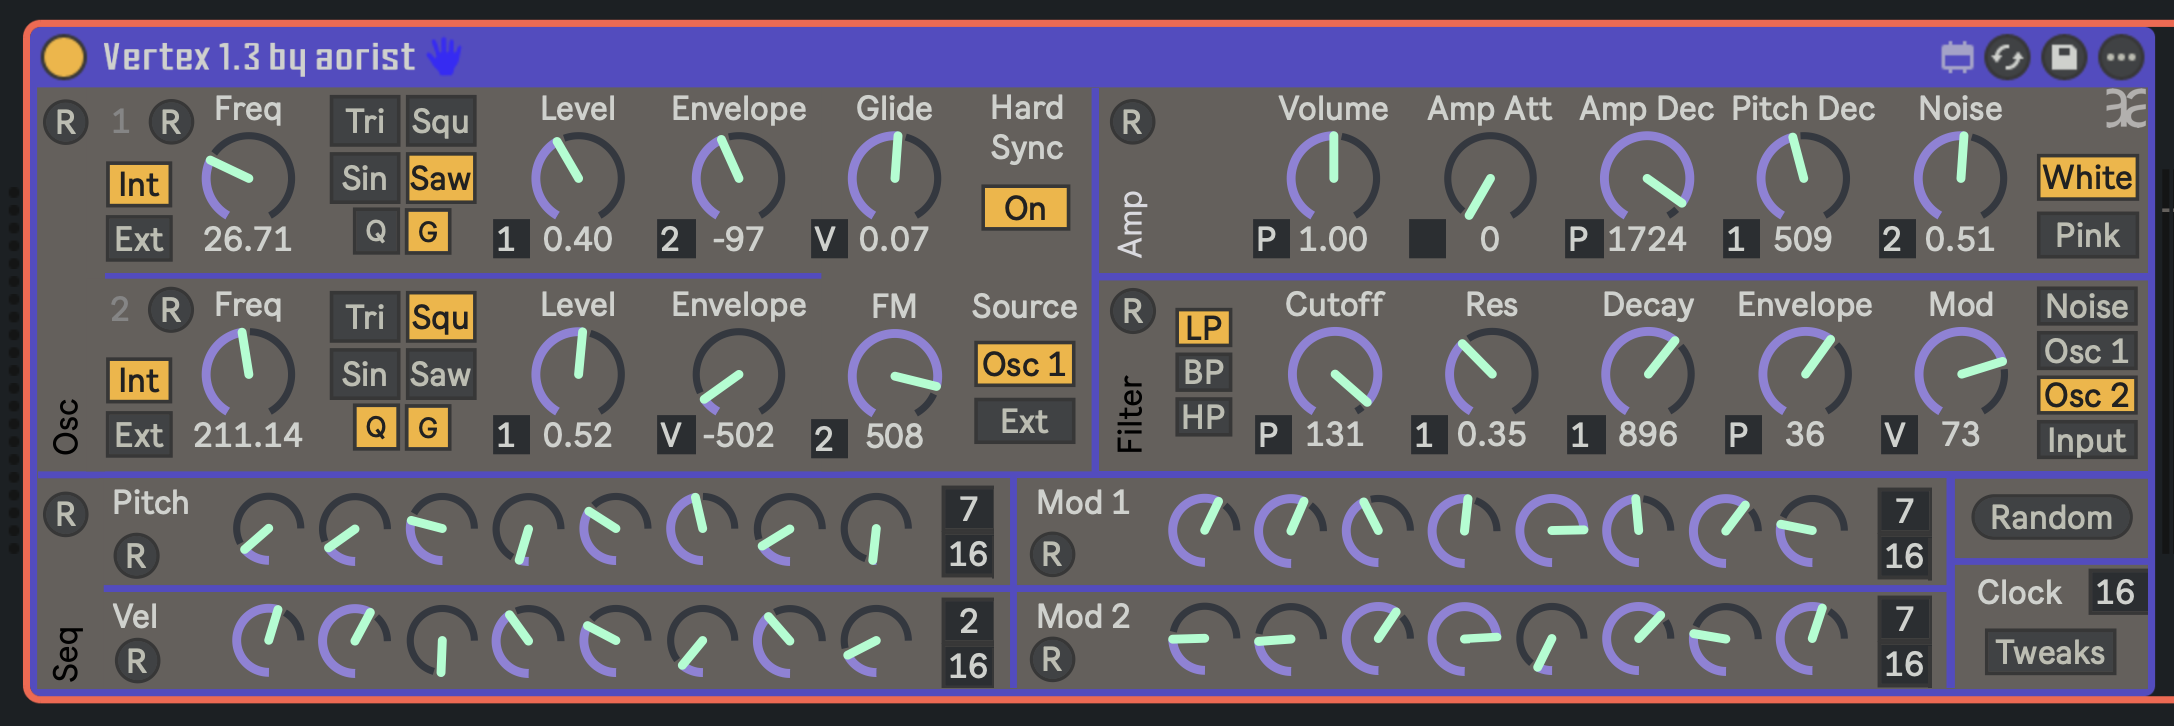Click the aorist logo in the Amp section

click(x=2124, y=109)
